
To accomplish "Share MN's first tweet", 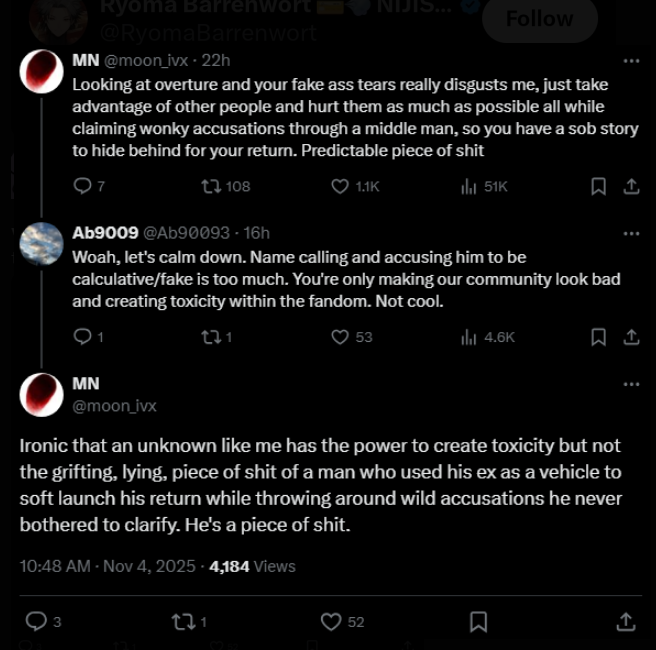I will coord(631,186).
